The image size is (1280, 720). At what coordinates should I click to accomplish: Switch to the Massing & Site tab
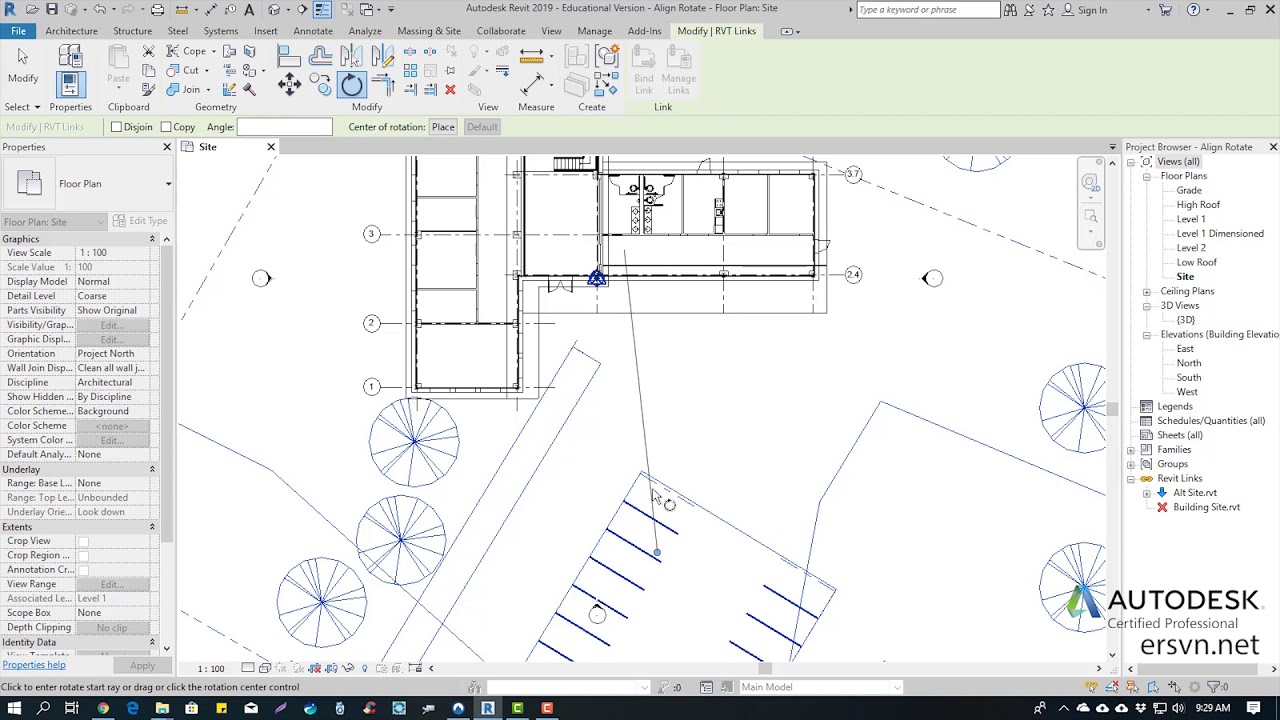pos(429,31)
